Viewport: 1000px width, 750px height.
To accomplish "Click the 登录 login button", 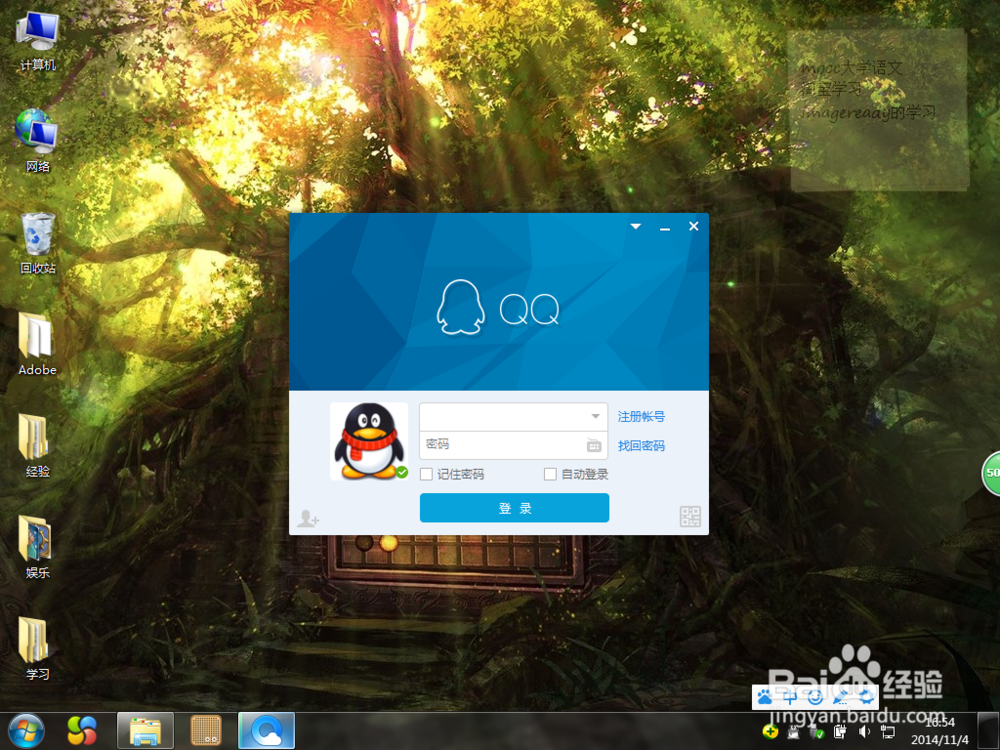I will click(514, 508).
